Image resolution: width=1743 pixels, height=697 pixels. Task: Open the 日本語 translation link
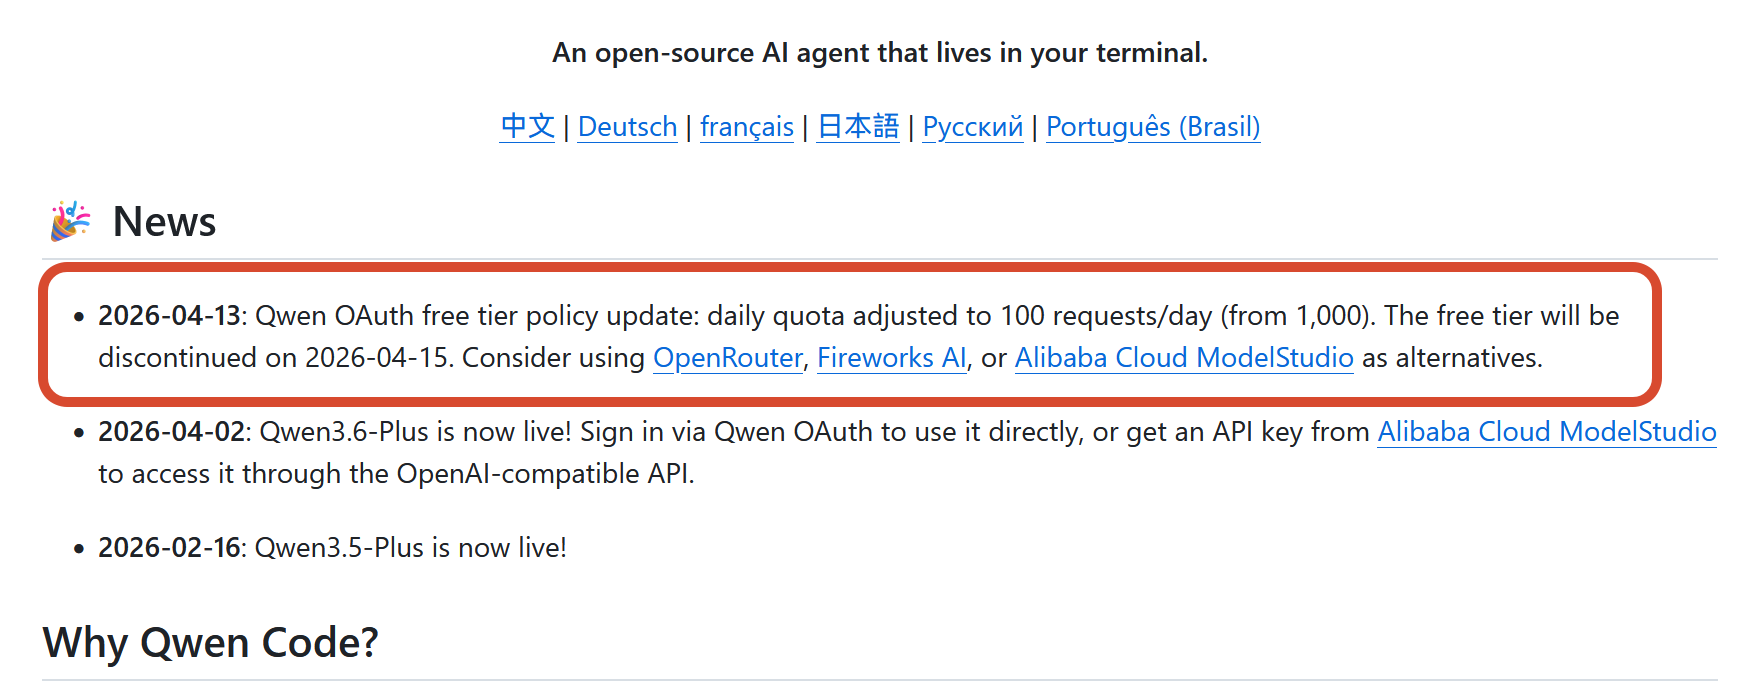click(x=858, y=127)
